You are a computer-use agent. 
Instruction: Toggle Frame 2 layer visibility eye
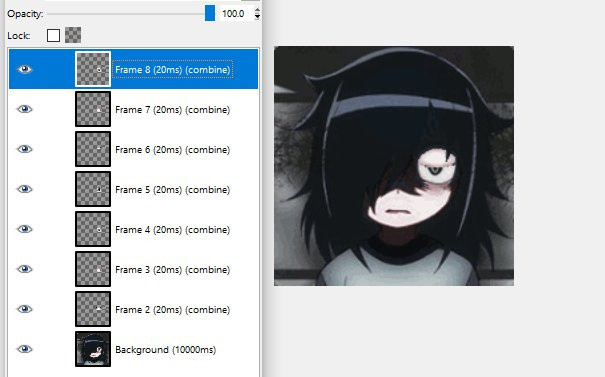25,309
